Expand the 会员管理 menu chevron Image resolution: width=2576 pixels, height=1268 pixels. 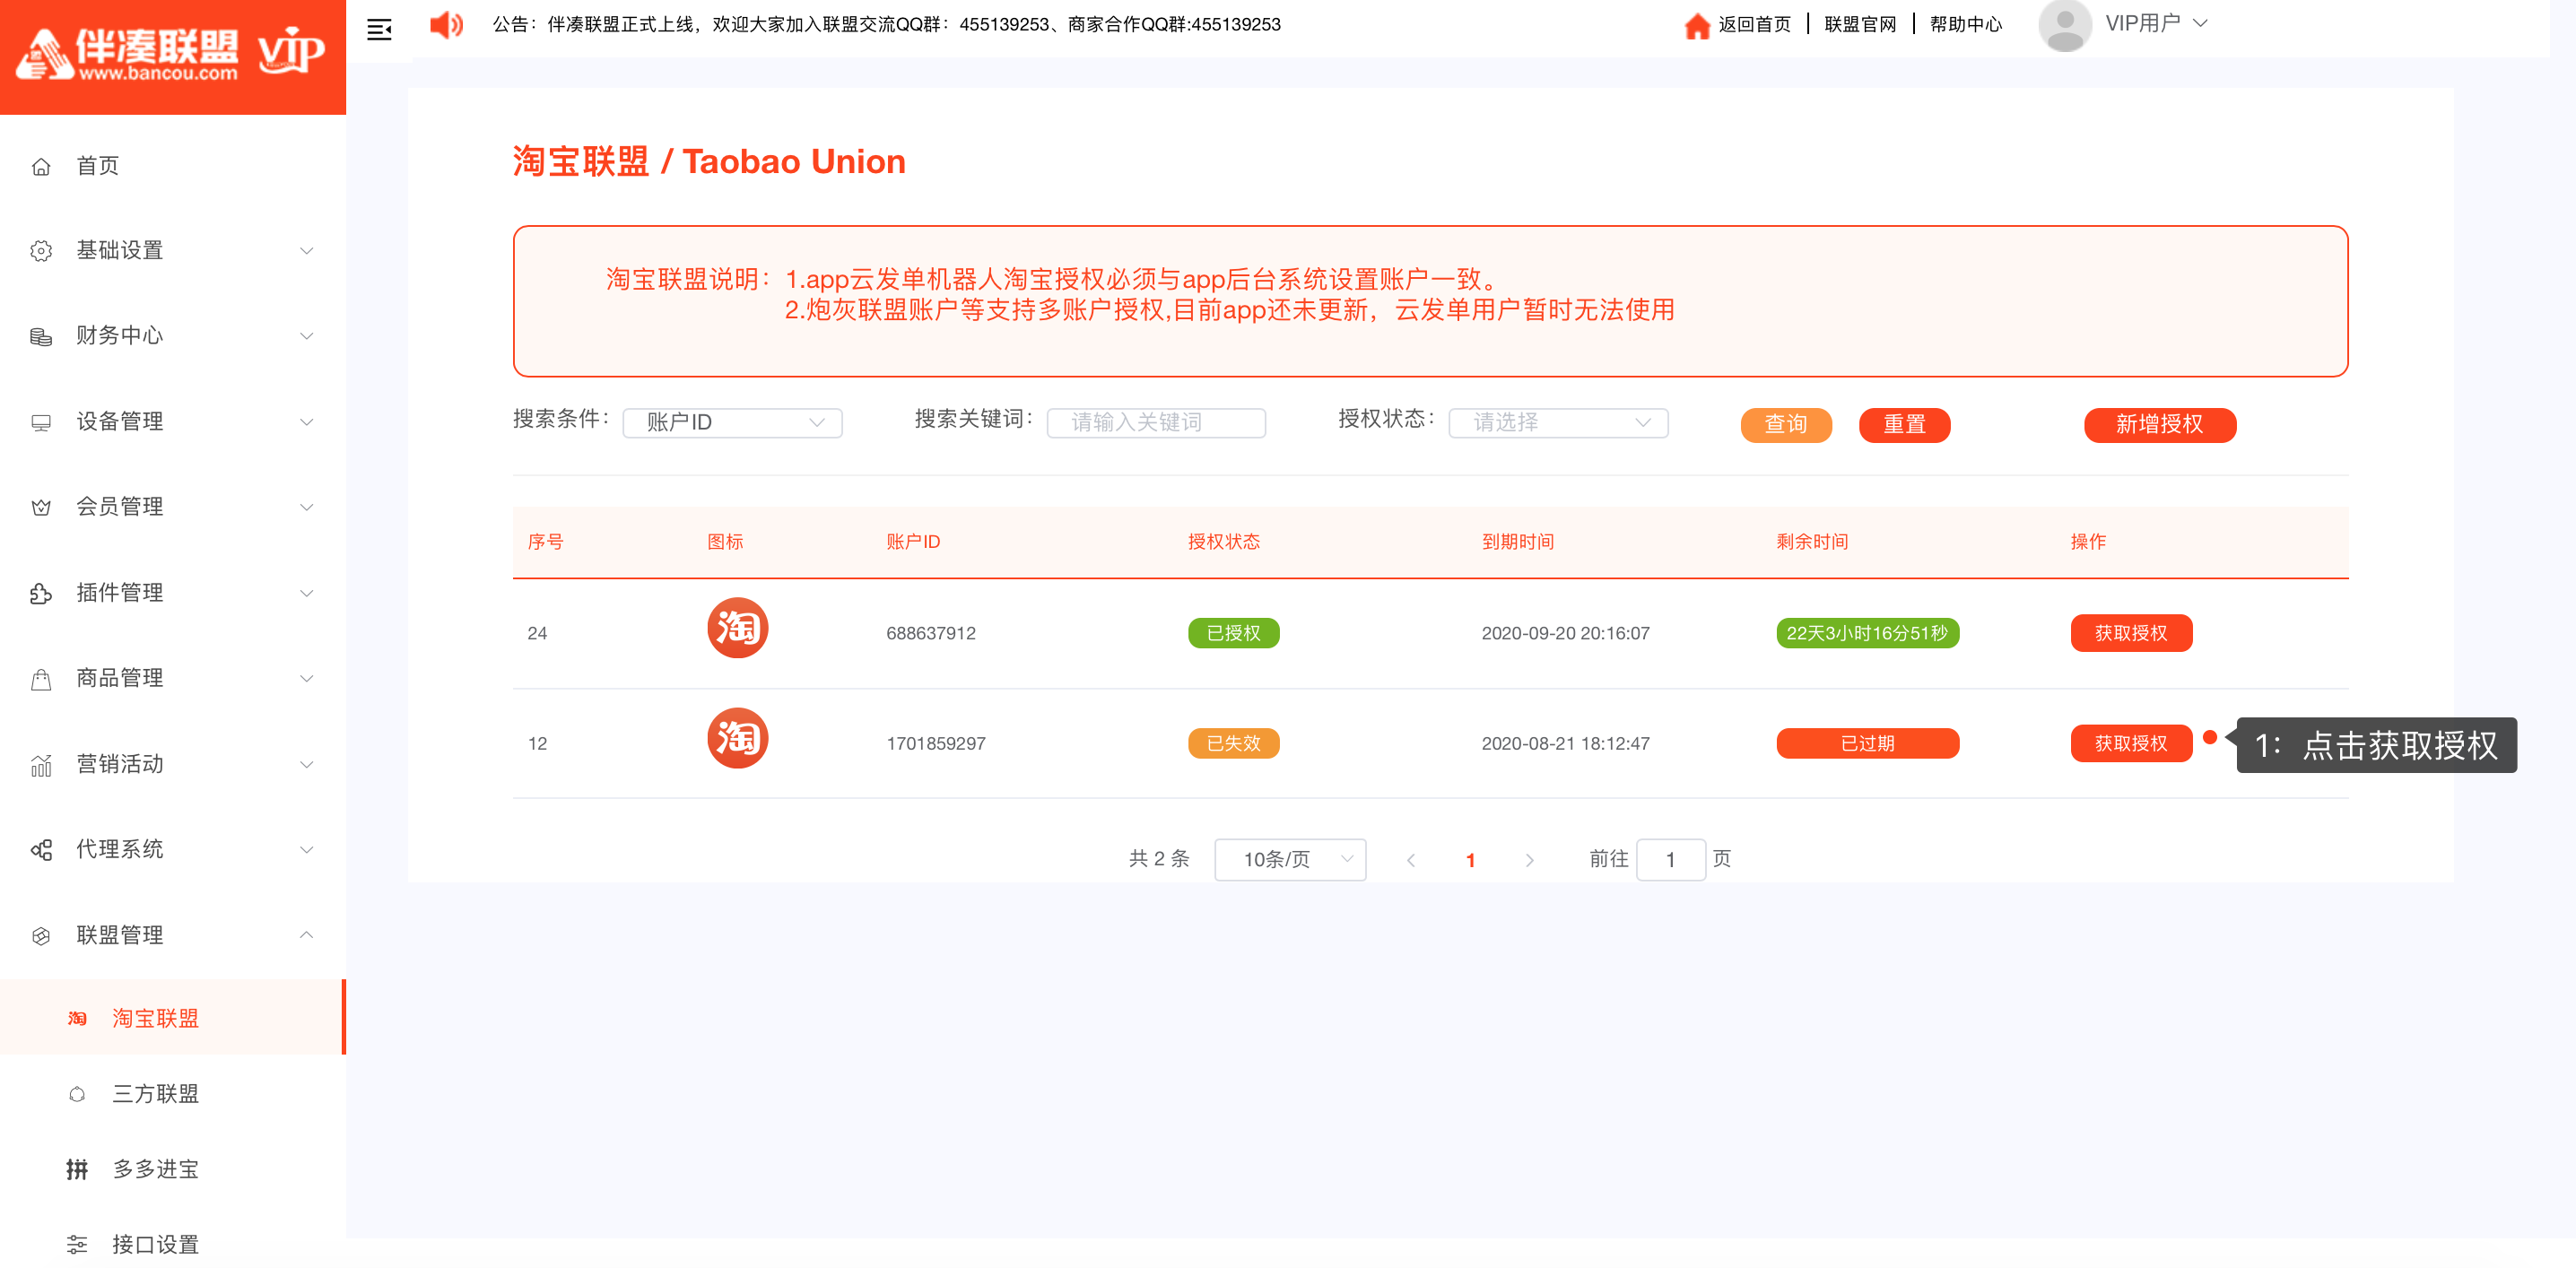307,507
